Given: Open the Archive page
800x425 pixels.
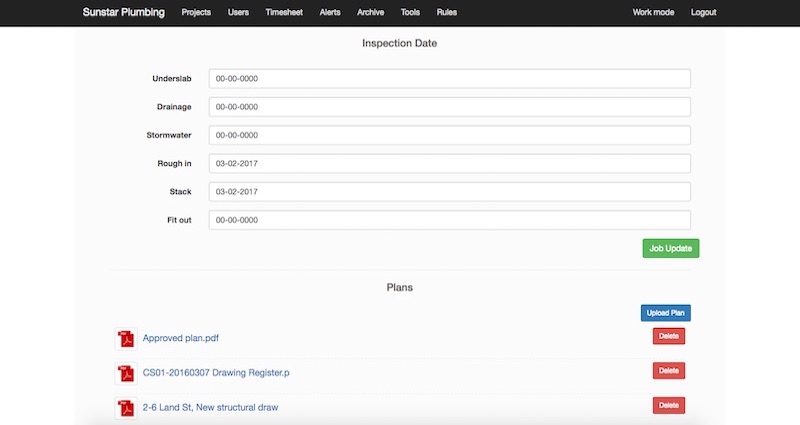Looking at the screenshot, I should (x=370, y=13).
